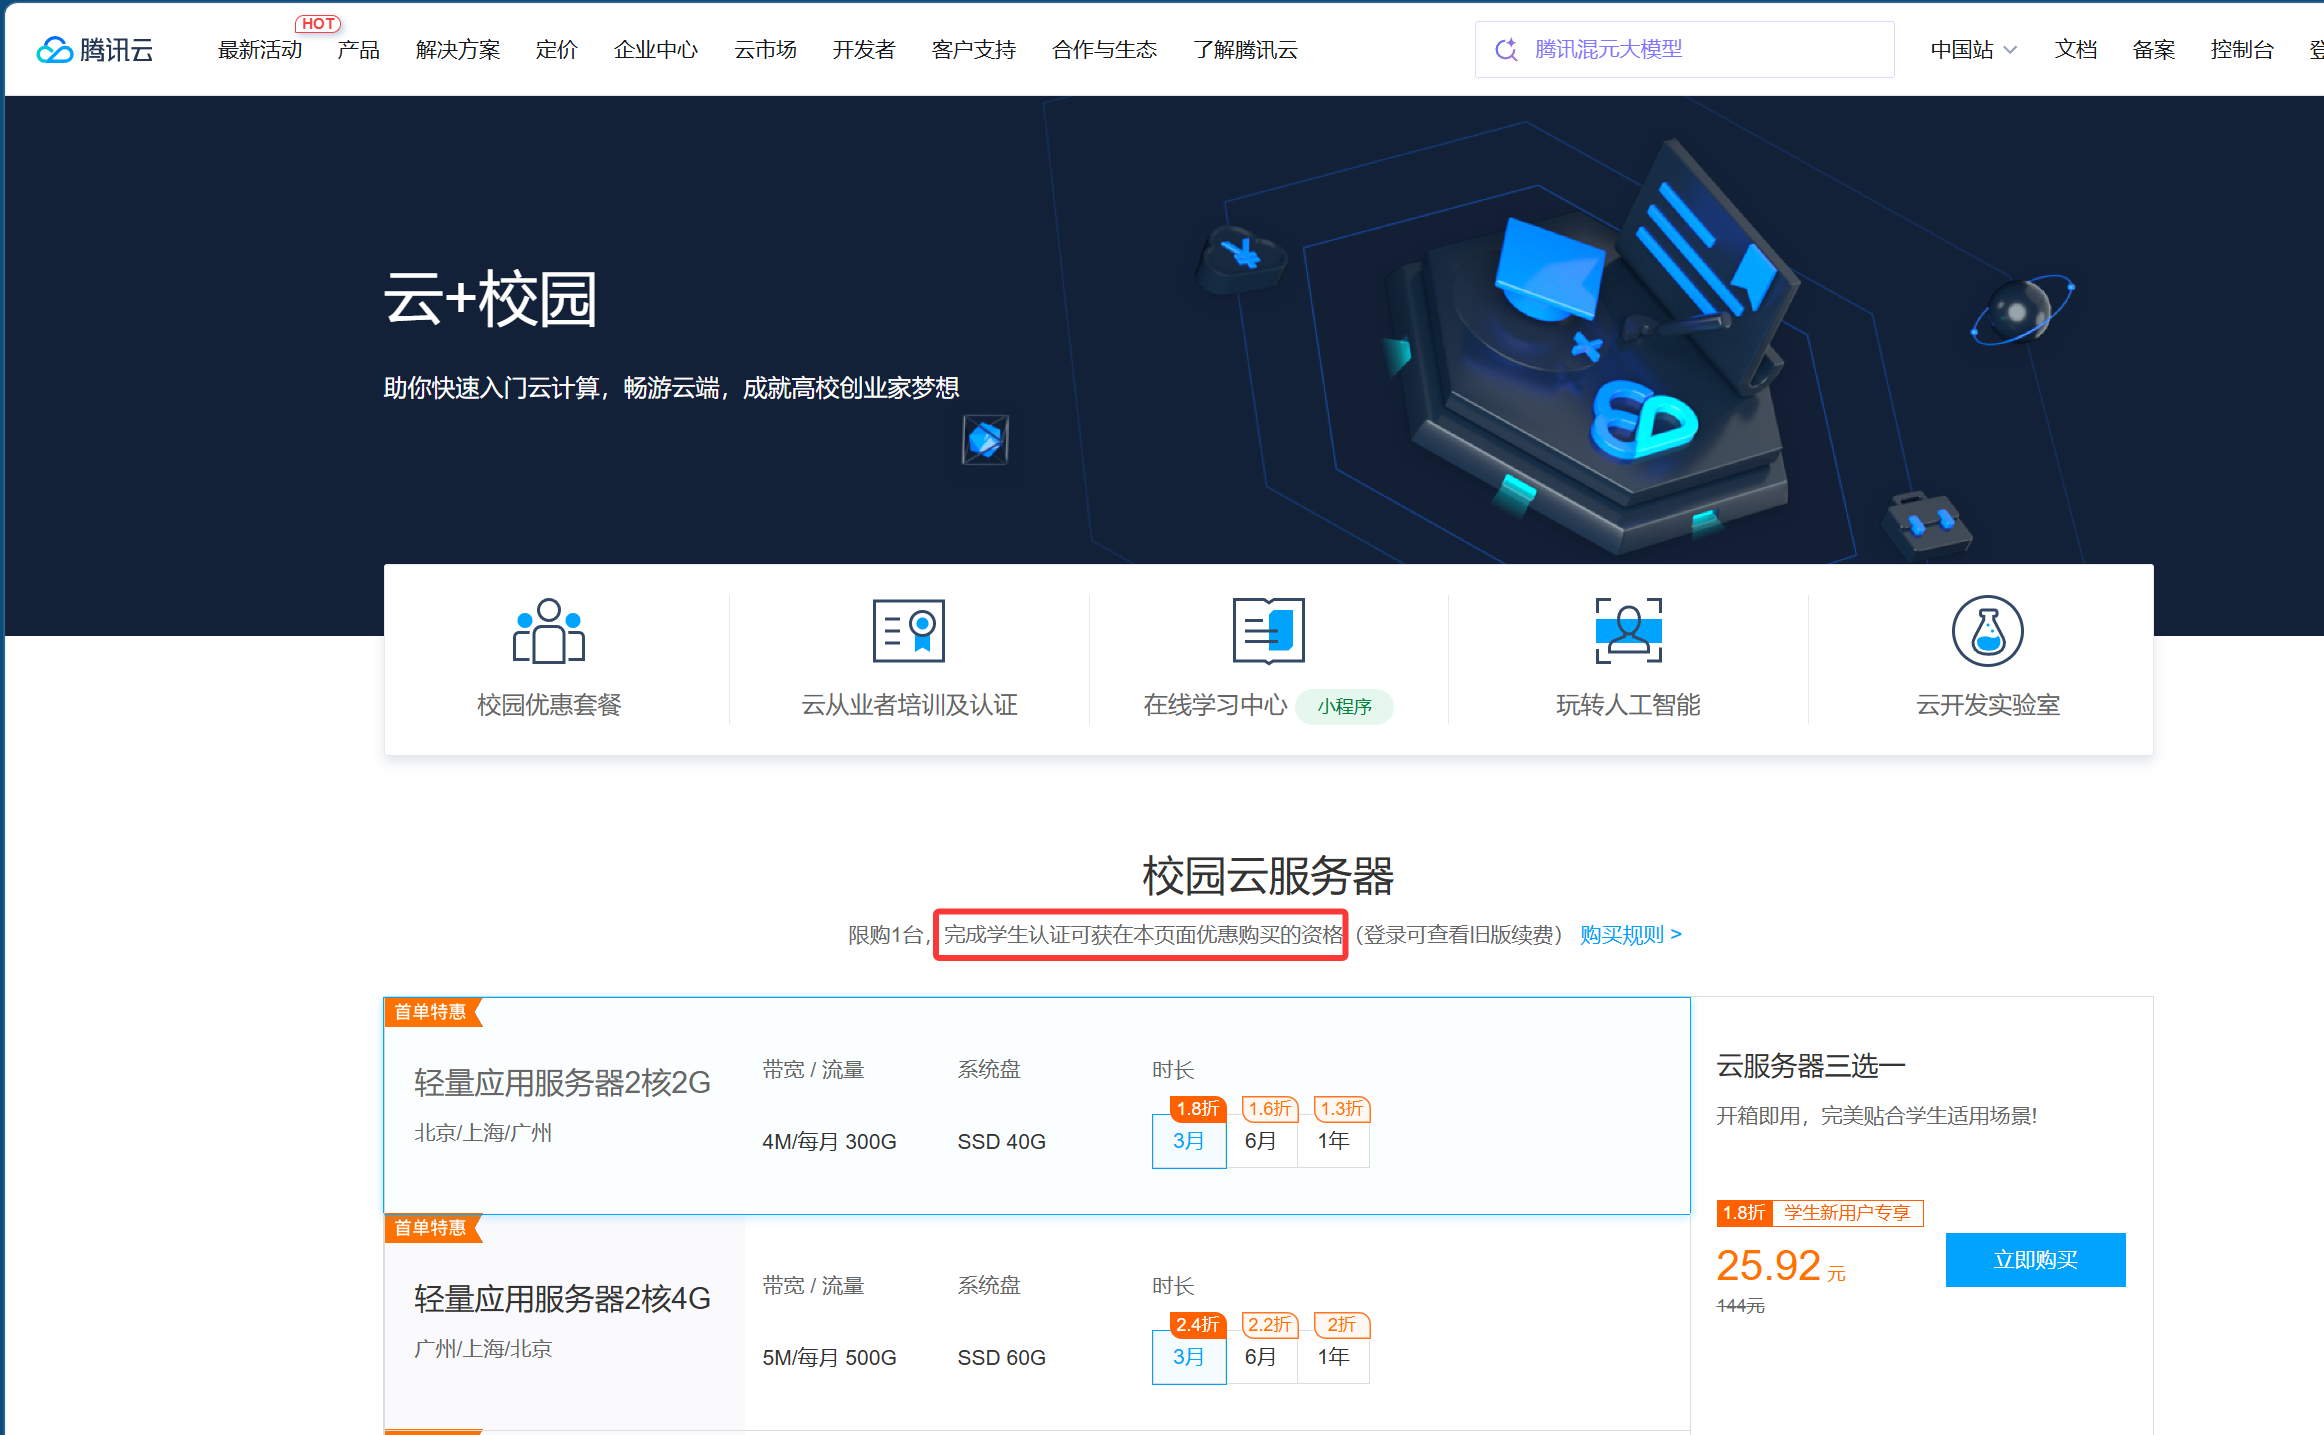This screenshot has height=1435, width=2324.
Task: Click the 25.92 元 price
Action: (x=1781, y=1266)
